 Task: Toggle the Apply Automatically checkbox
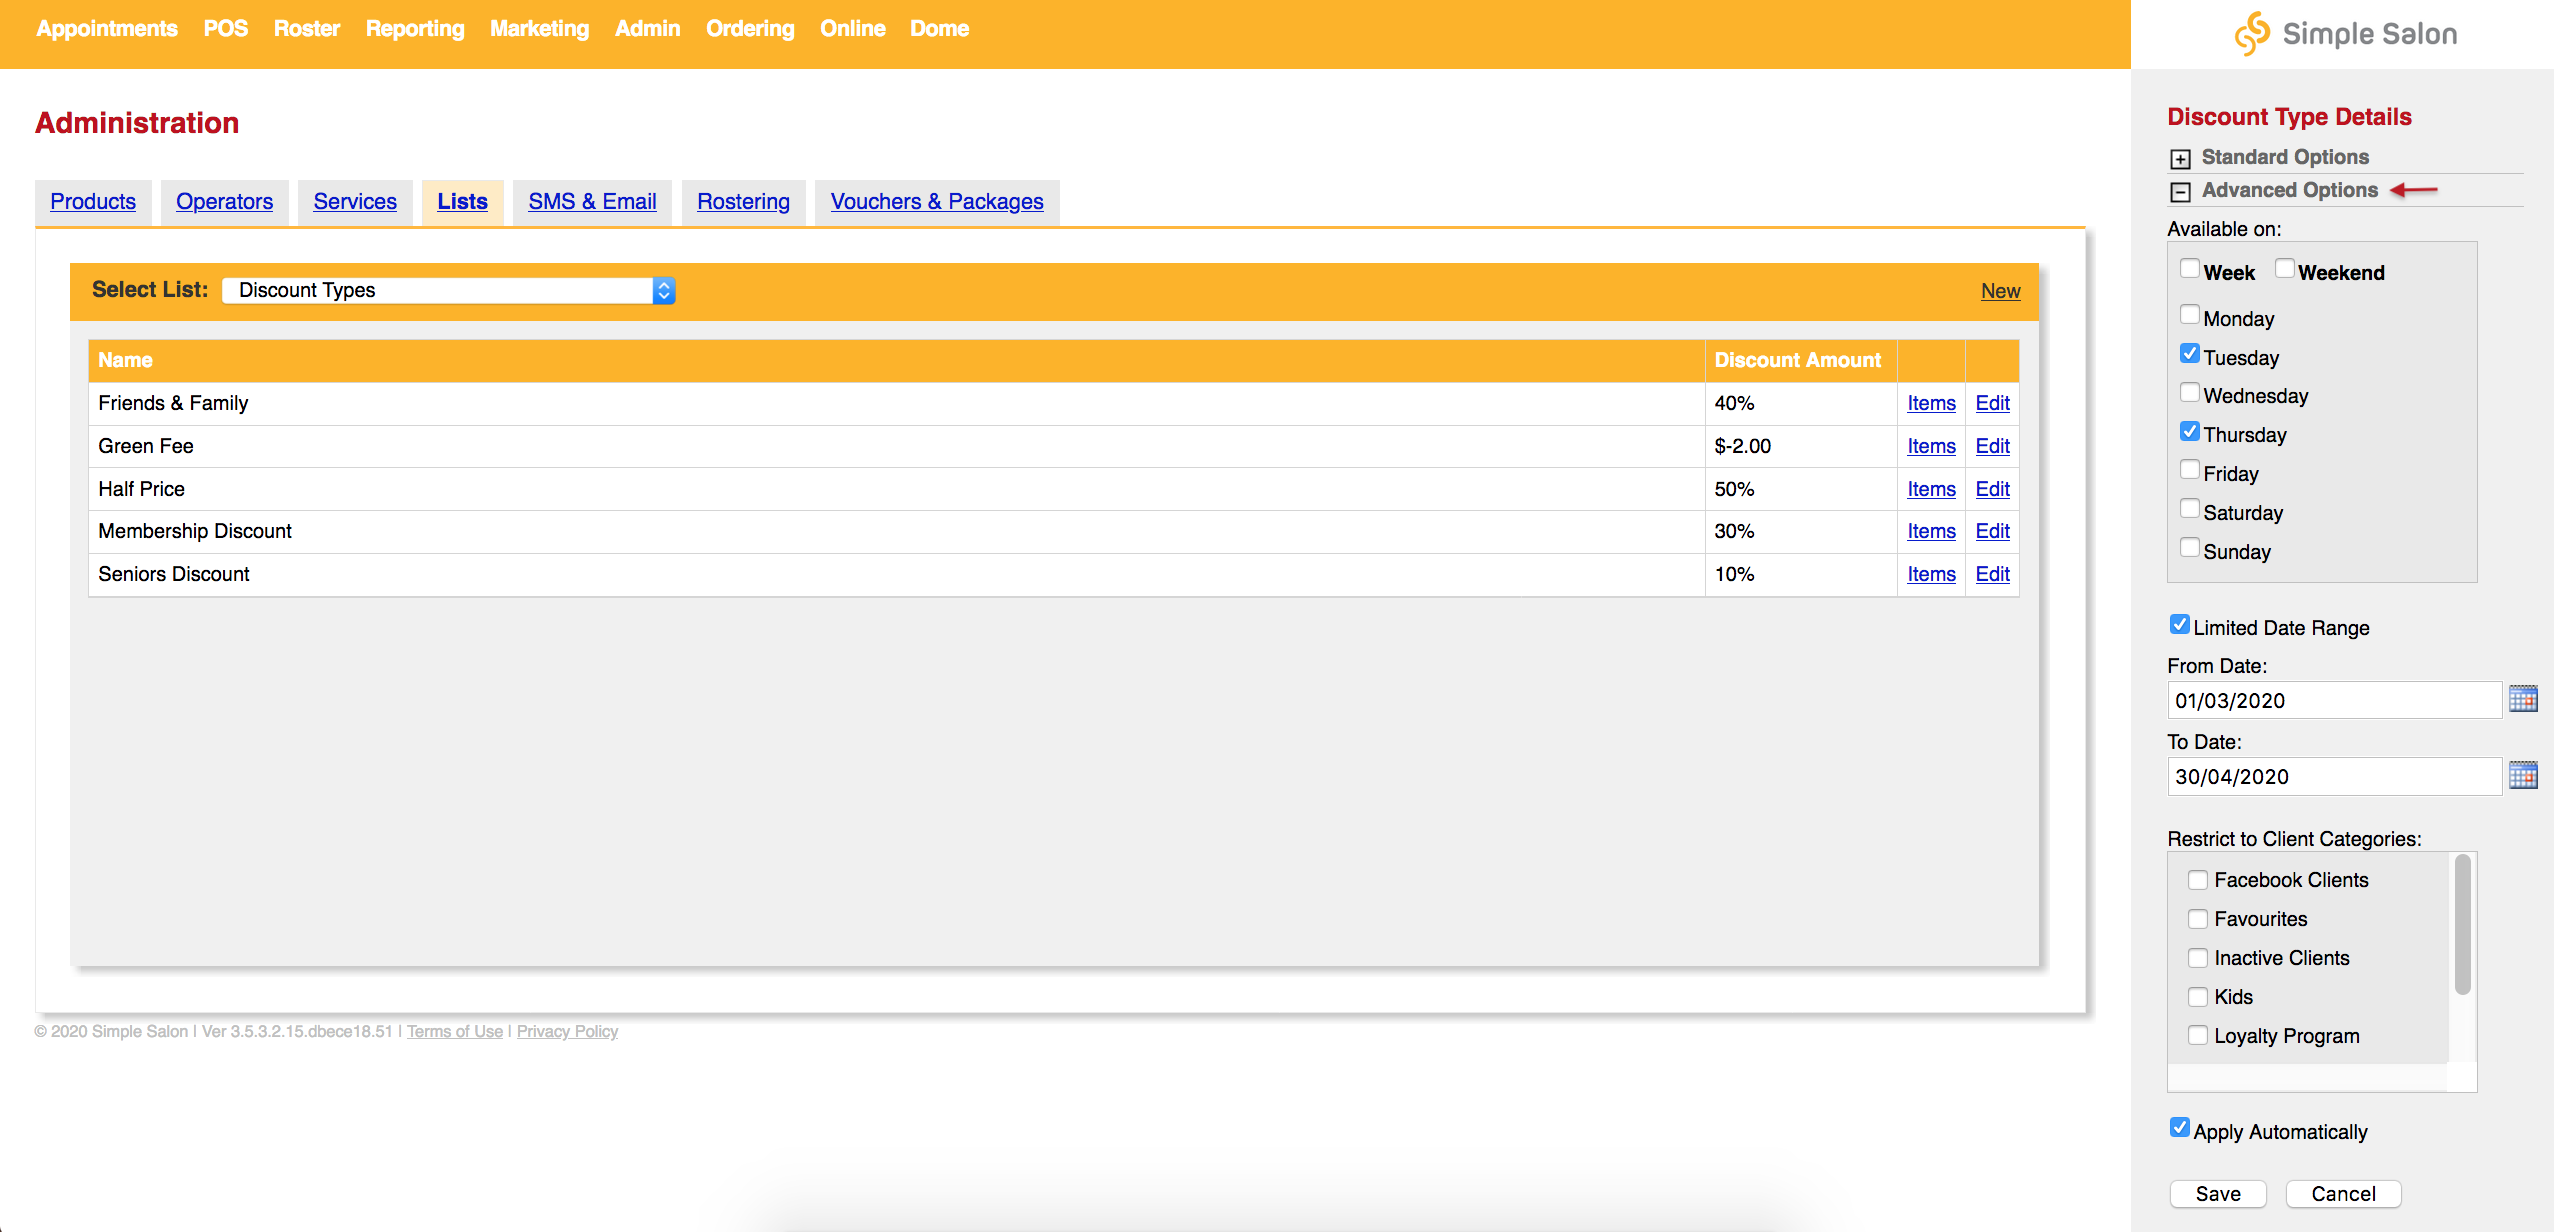pos(2179,1128)
